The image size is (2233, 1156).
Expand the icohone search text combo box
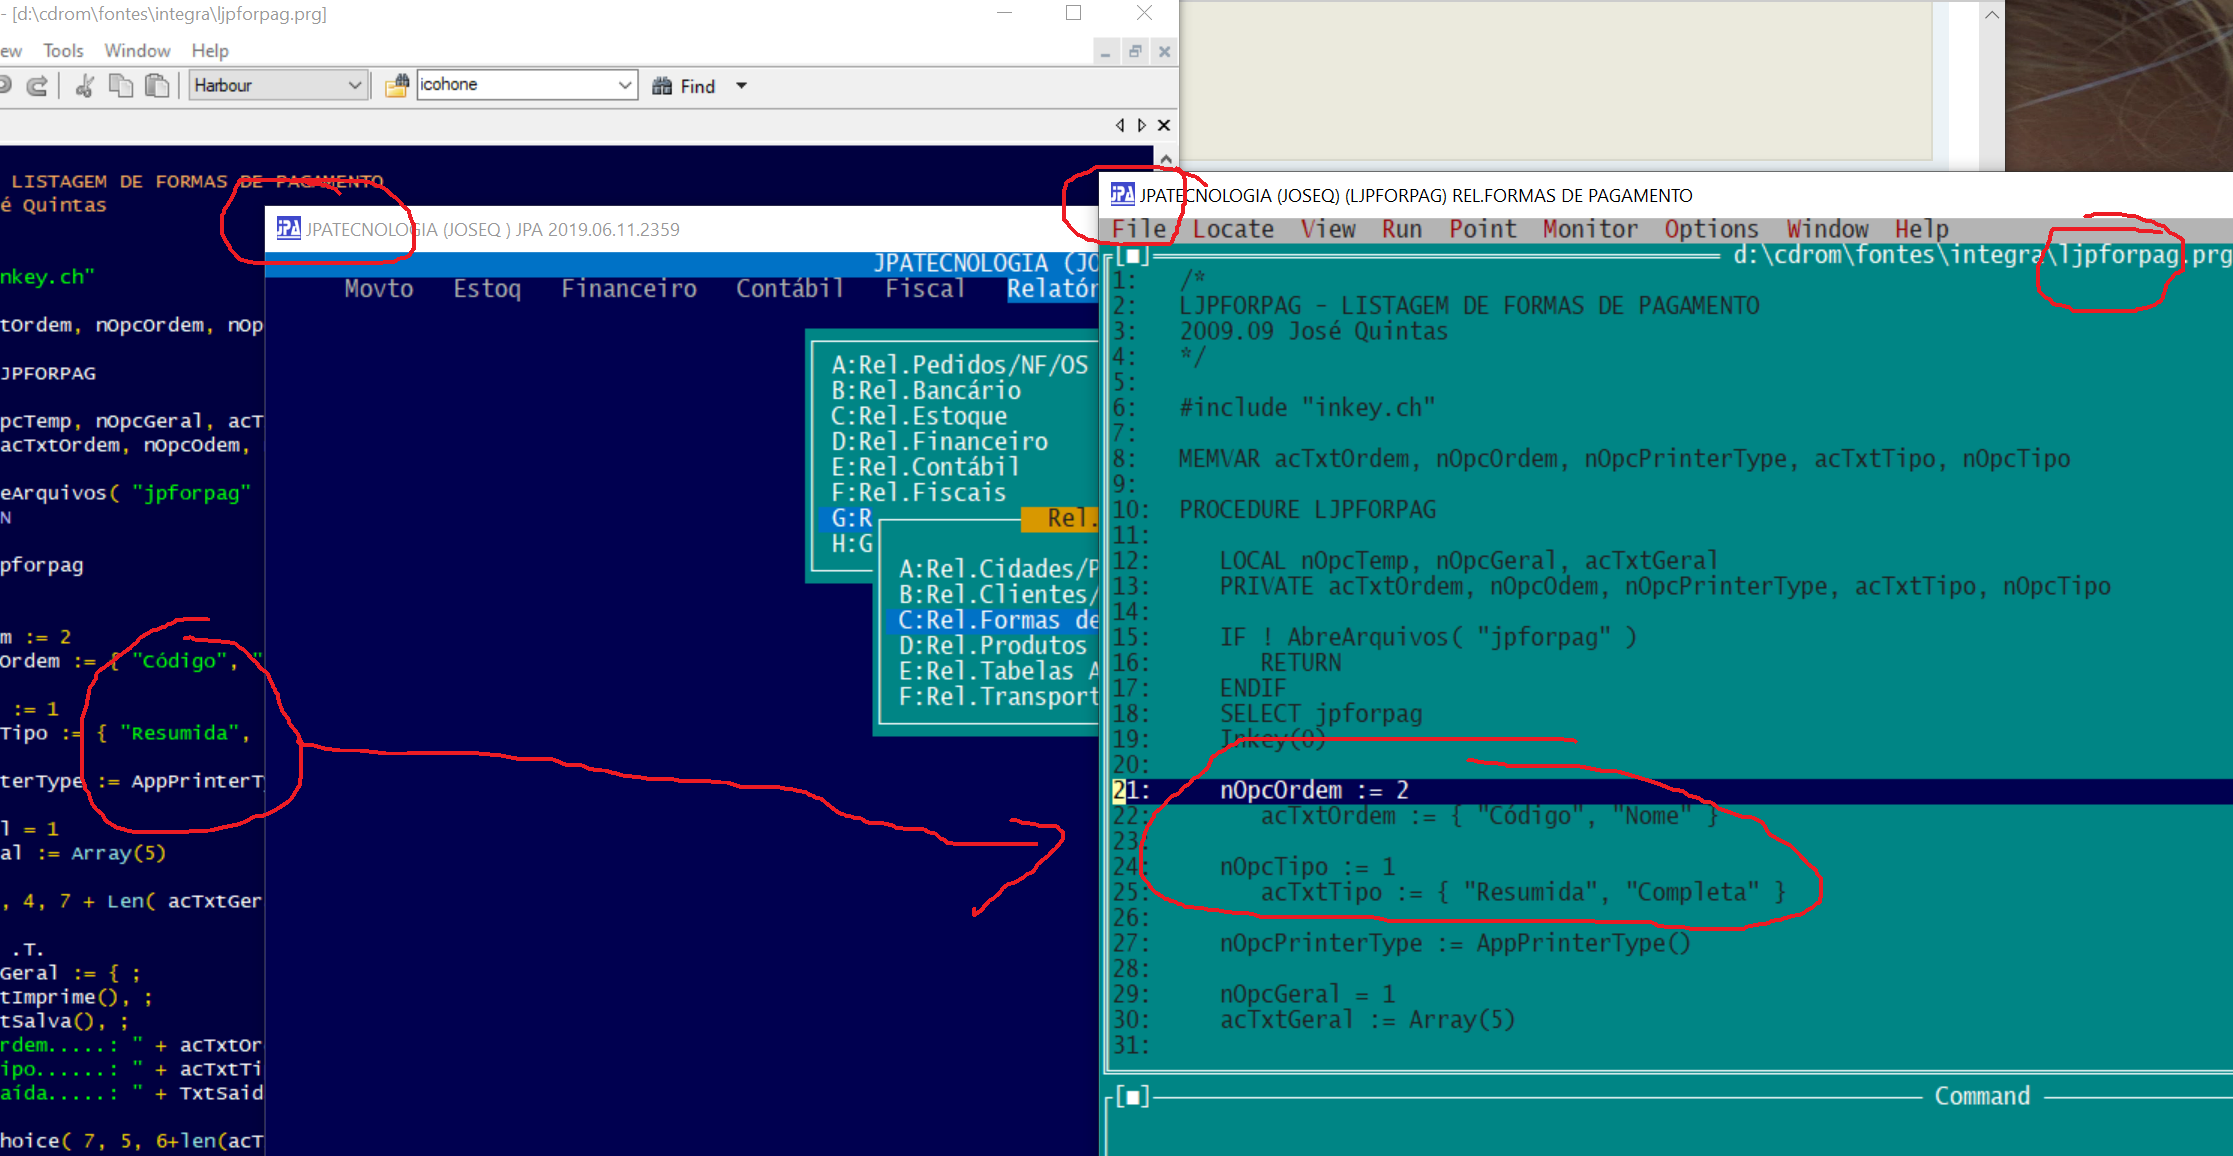coord(625,86)
